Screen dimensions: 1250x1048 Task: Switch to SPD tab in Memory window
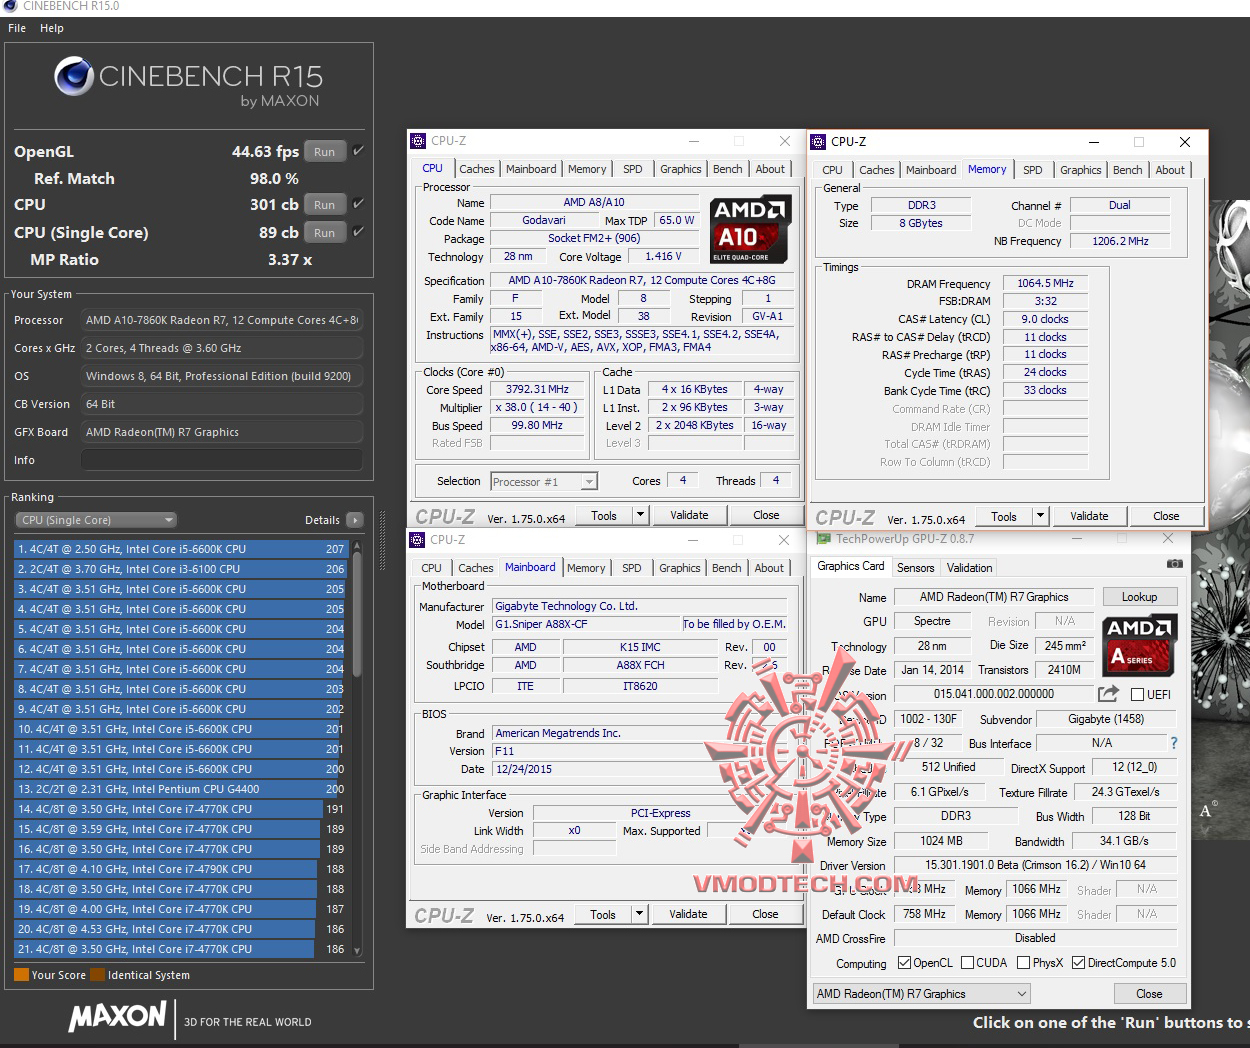coord(1033,170)
